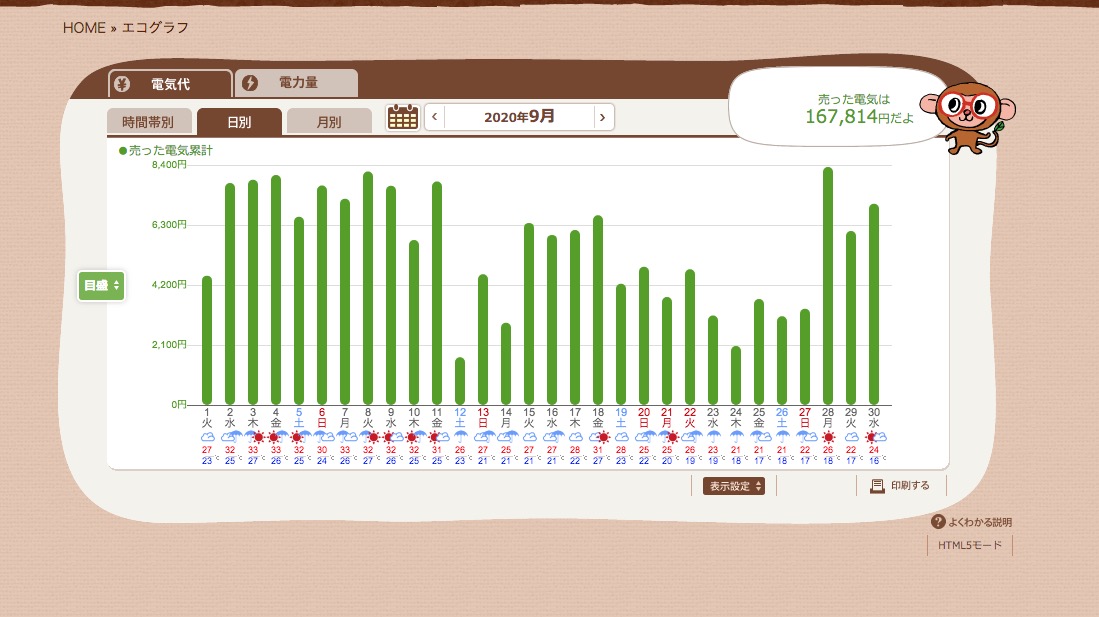Select the 月別 monthly view tab
Viewport: 1099px width, 617px height.
point(328,122)
